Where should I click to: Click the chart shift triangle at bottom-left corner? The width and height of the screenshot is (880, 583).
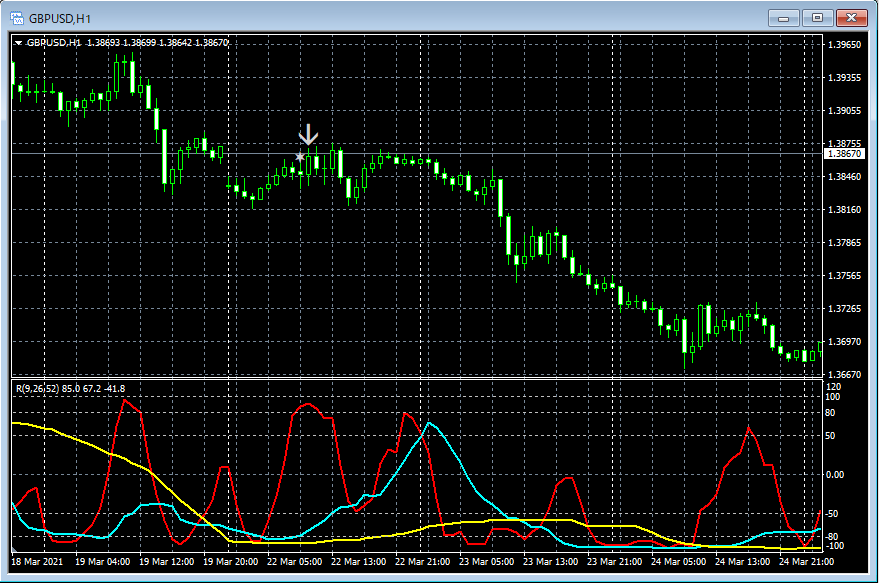(14, 550)
